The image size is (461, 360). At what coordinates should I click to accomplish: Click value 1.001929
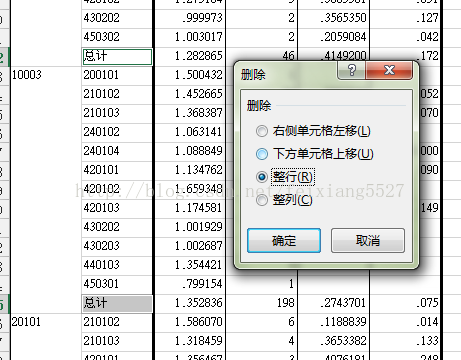pyautogui.click(x=199, y=227)
